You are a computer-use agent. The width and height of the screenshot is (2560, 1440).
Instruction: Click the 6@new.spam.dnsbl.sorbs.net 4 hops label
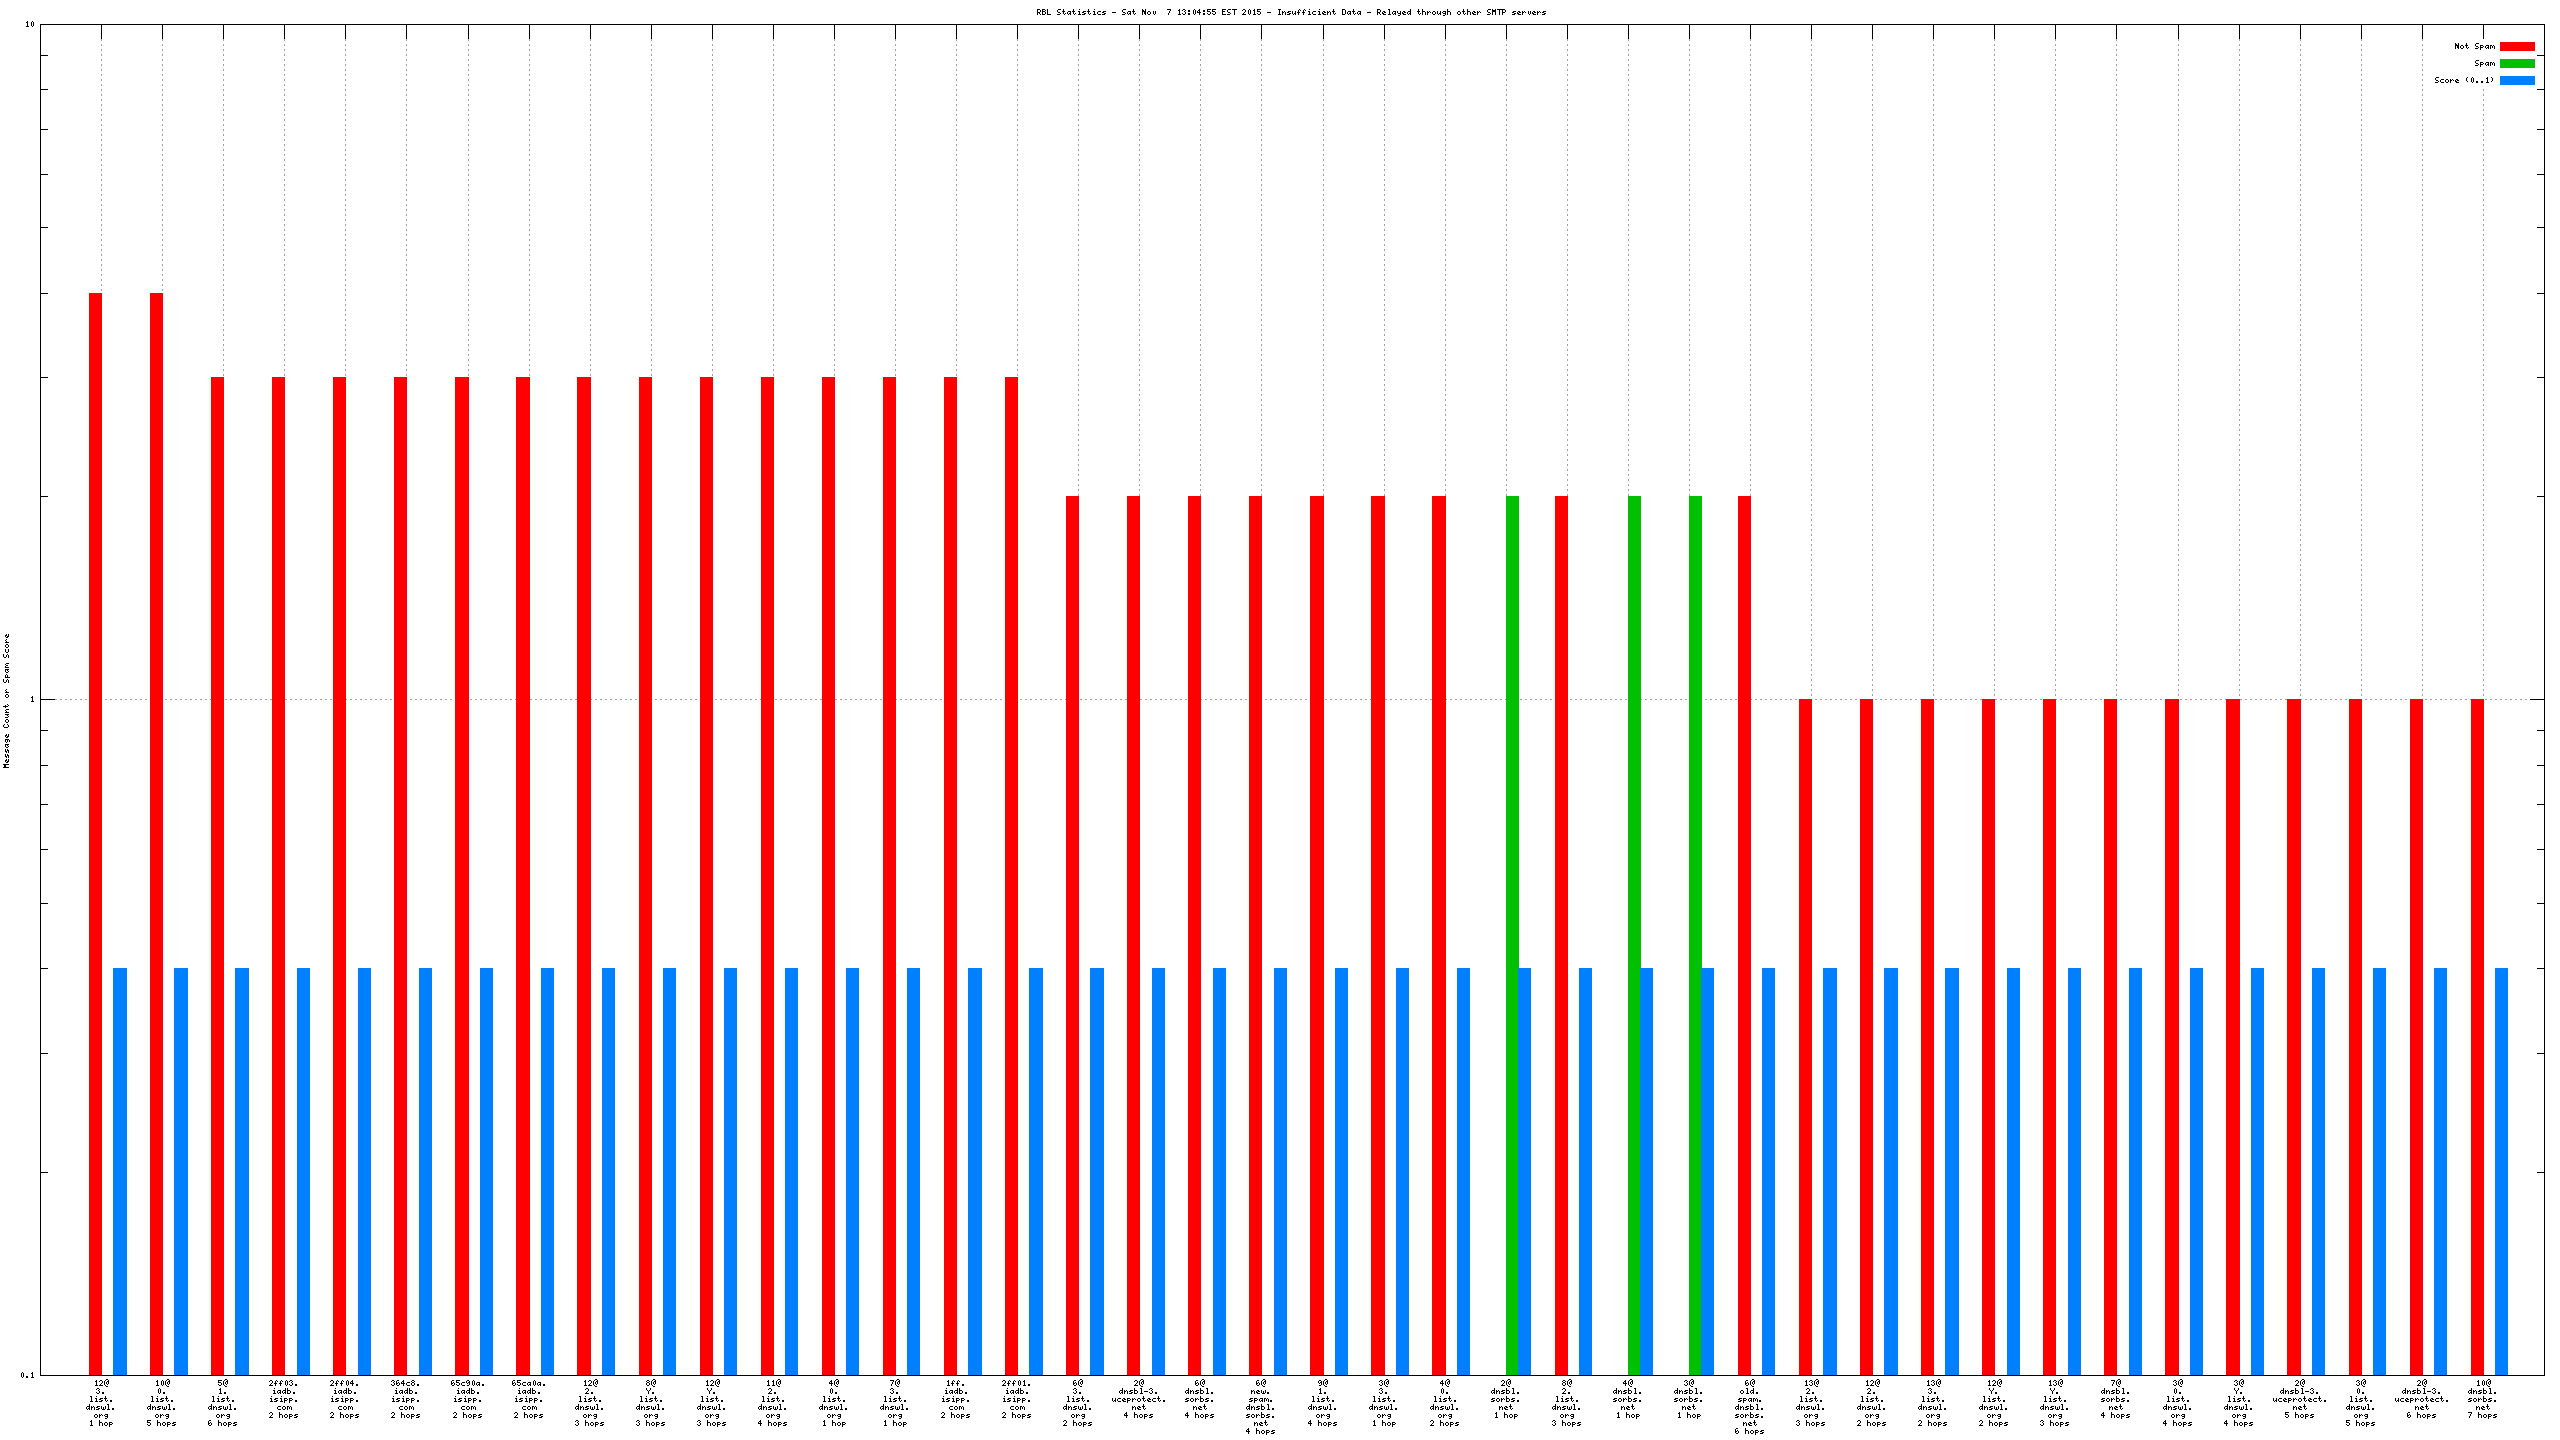coord(1260,1406)
